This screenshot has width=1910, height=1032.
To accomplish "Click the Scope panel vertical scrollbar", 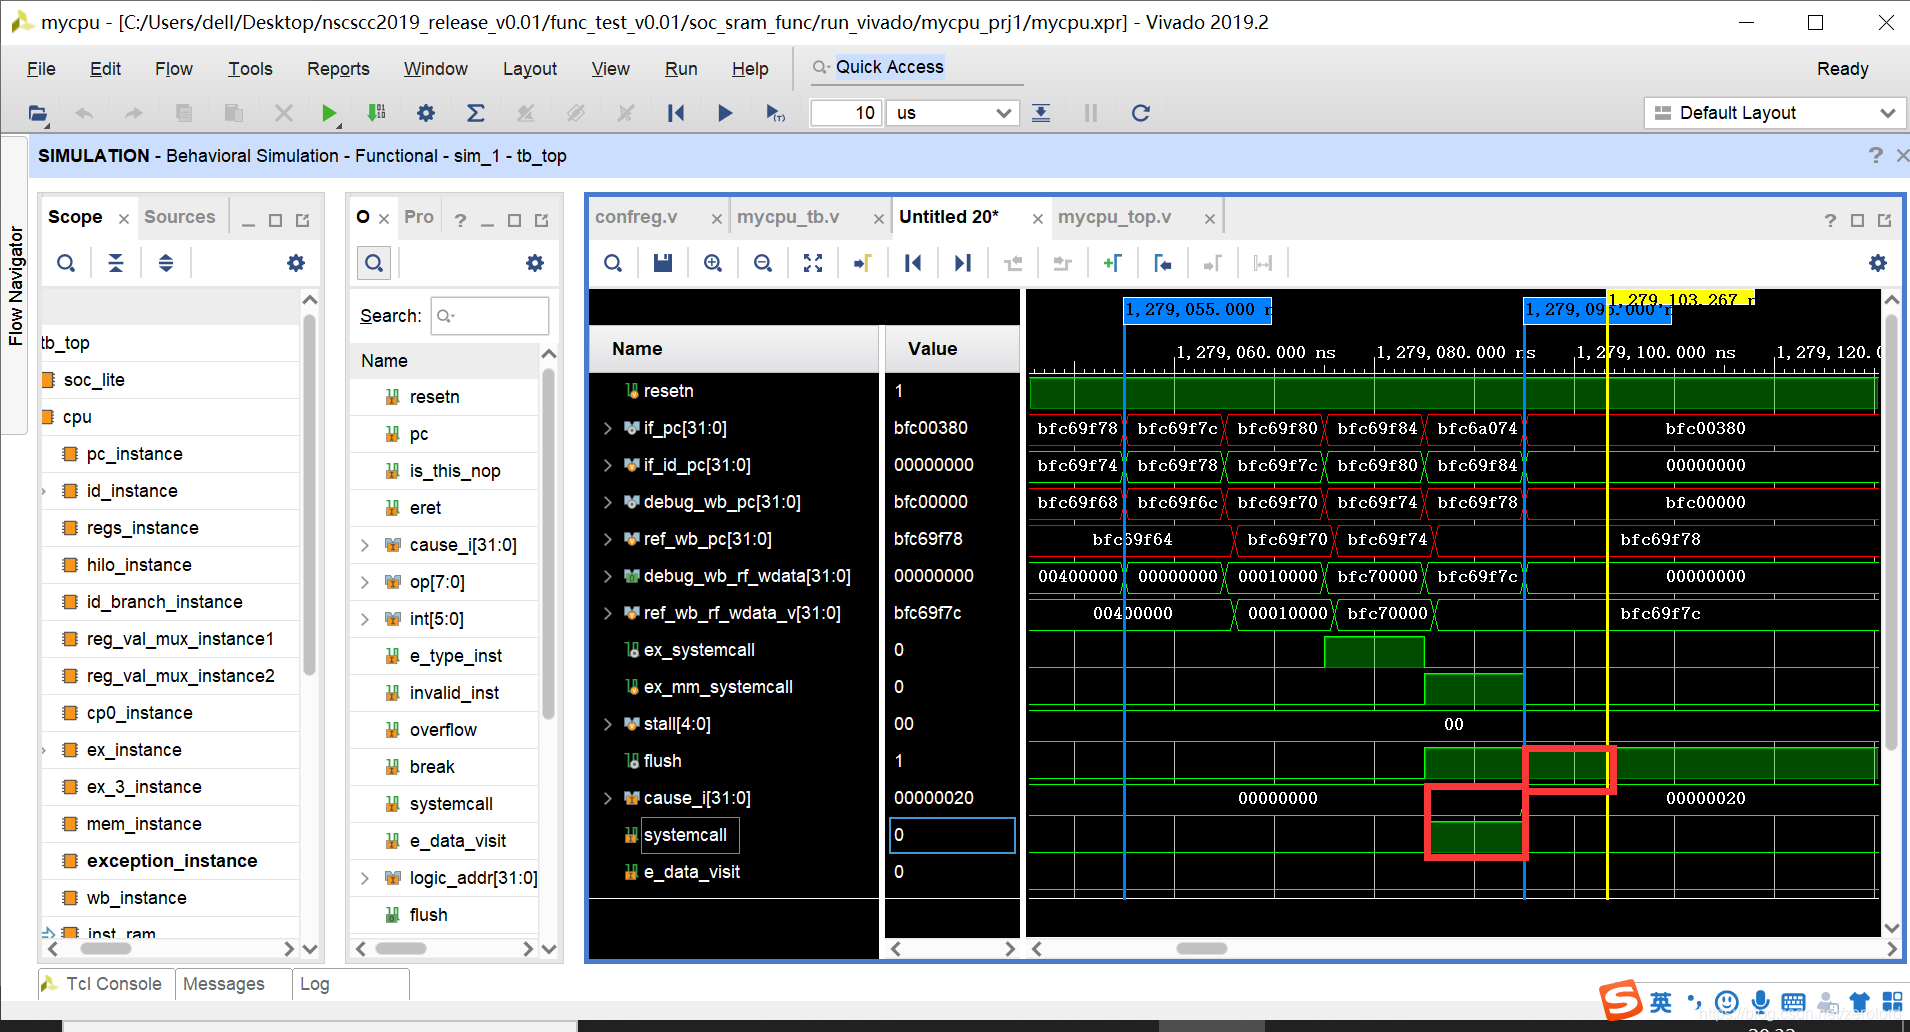I will pos(310,494).
